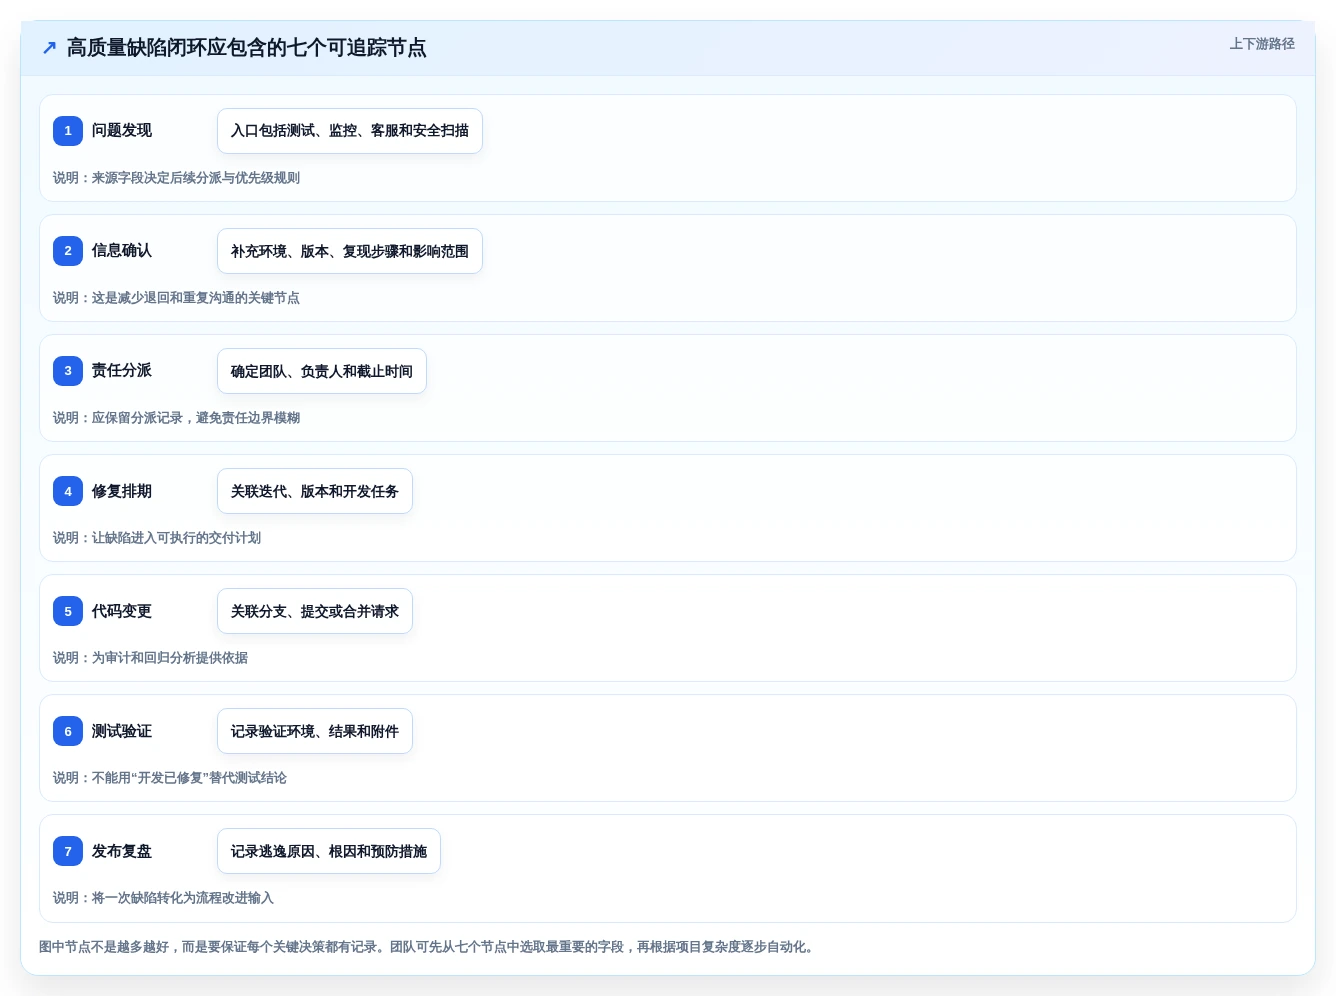
Task: Click the 责任分派 step title
Action: coord(122,370)
